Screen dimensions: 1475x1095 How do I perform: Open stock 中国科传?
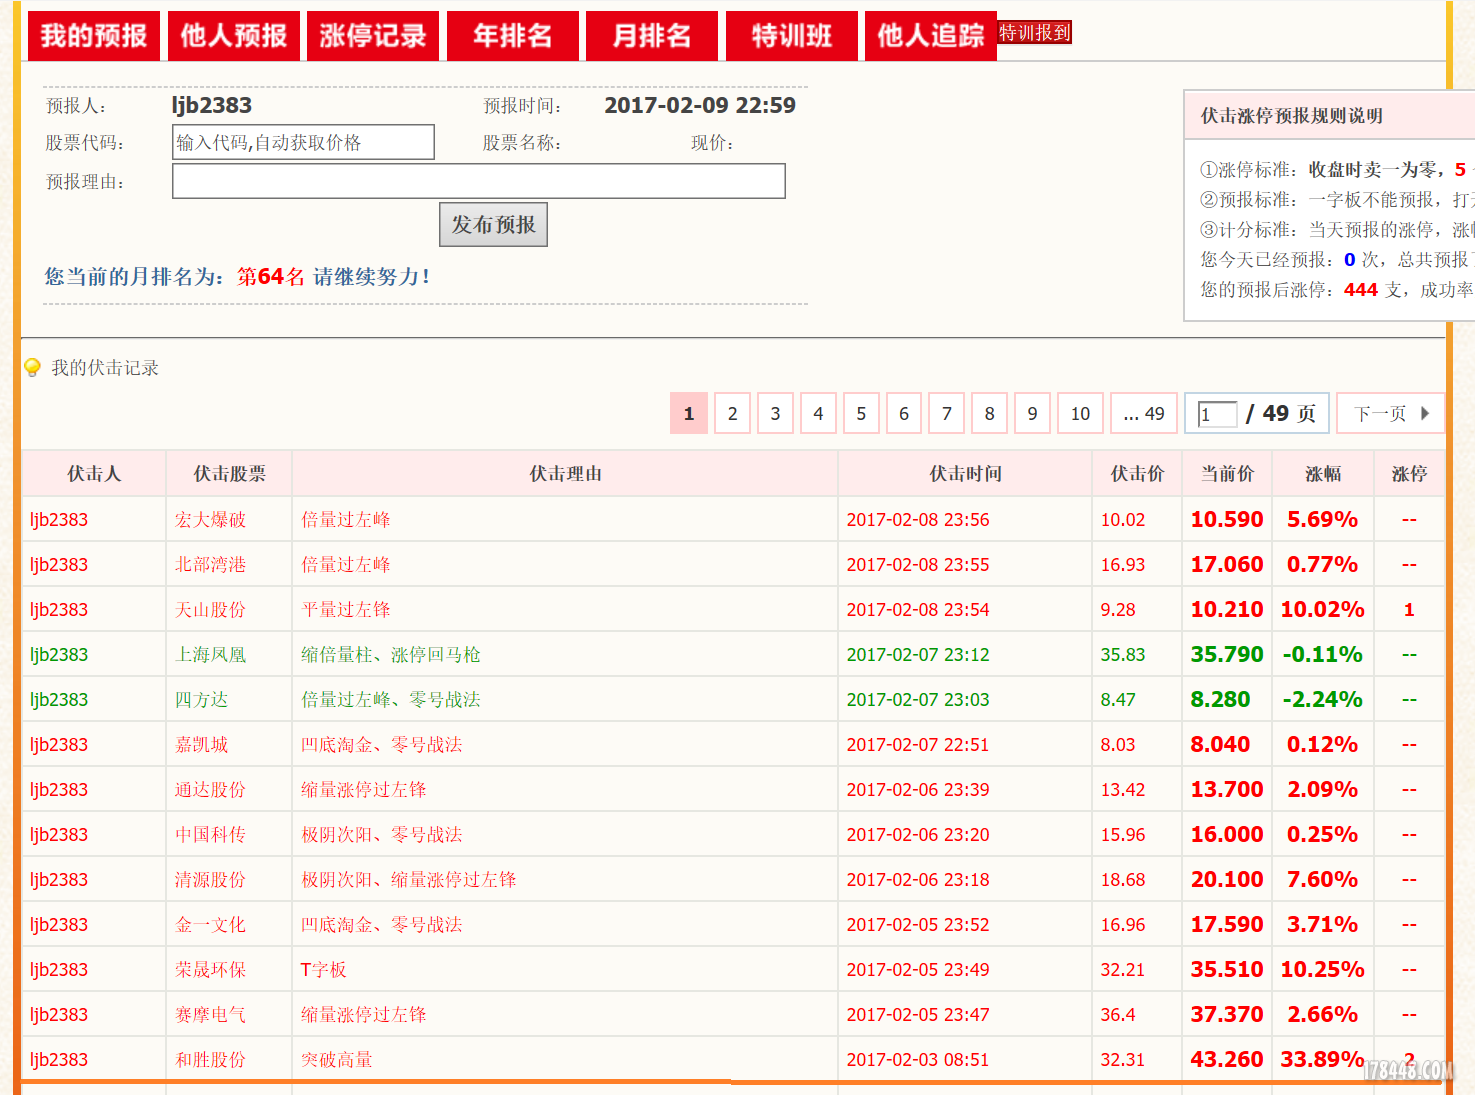(210, 834)
